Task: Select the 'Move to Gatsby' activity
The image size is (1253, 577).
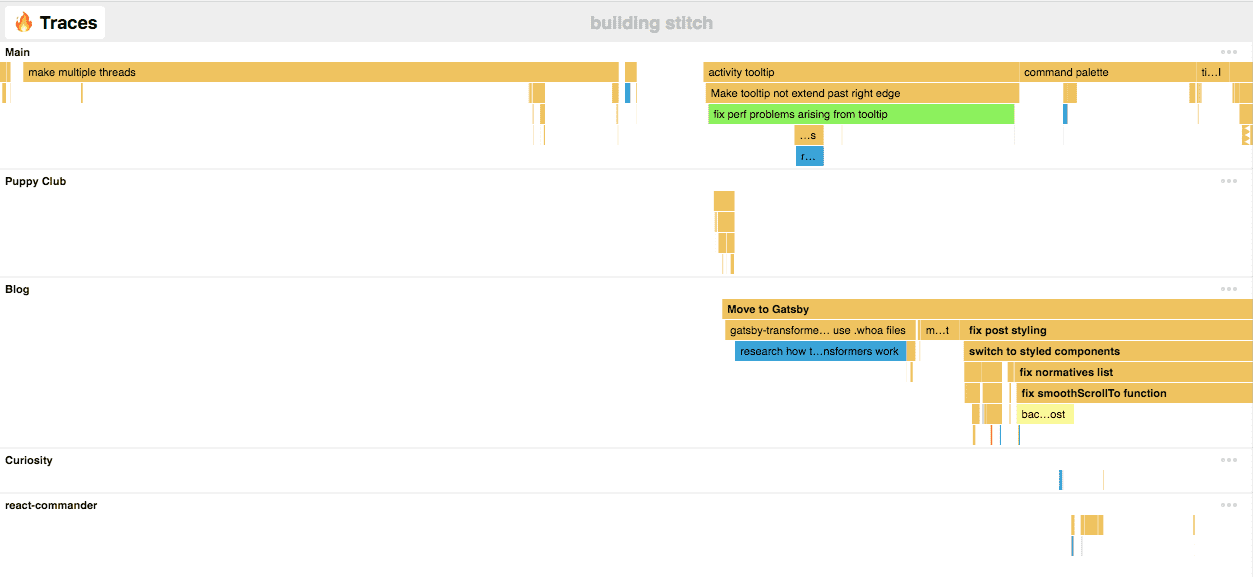Action: click(986, 309)
